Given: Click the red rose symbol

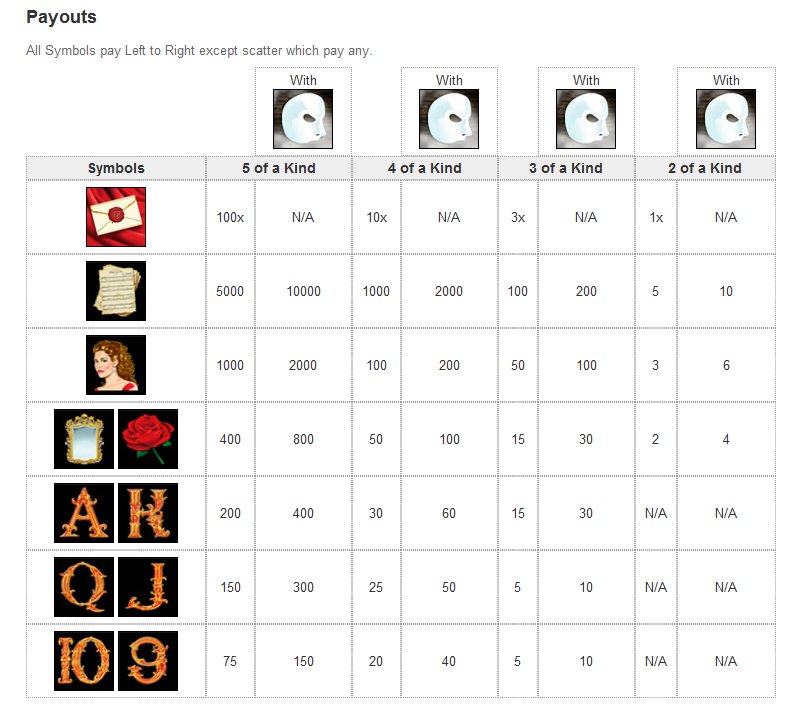Looking at the screenshot, I should click(148, 439).
